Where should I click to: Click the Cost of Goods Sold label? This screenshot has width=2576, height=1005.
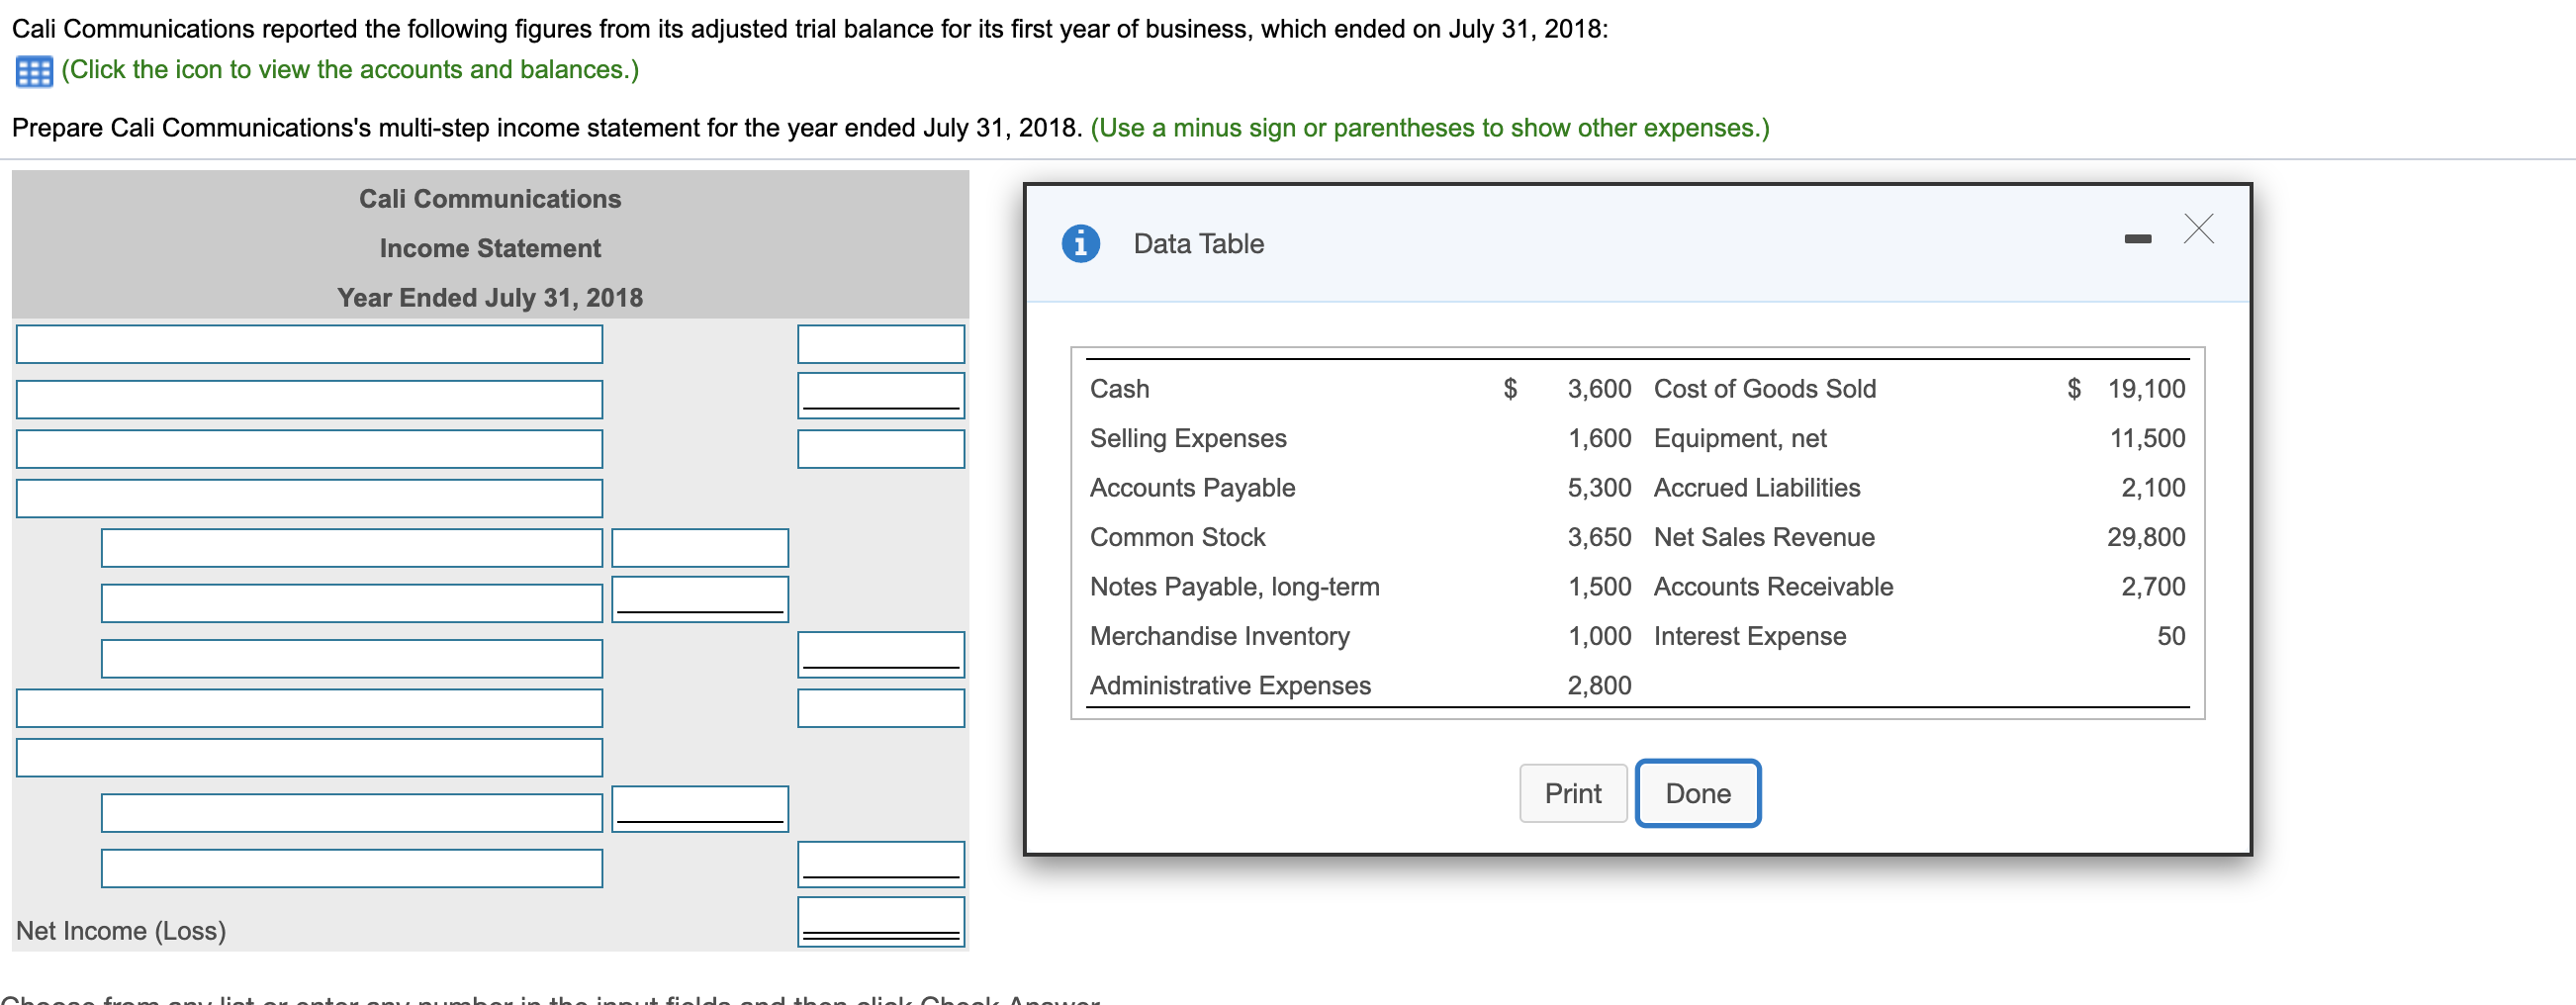click(1764, 389)
